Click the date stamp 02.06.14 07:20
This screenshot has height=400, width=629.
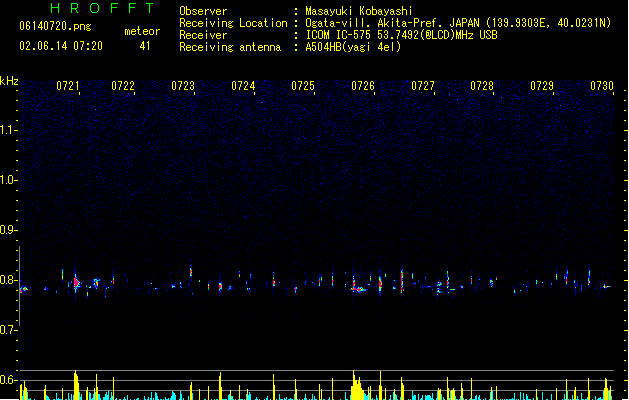pos(61,46)
